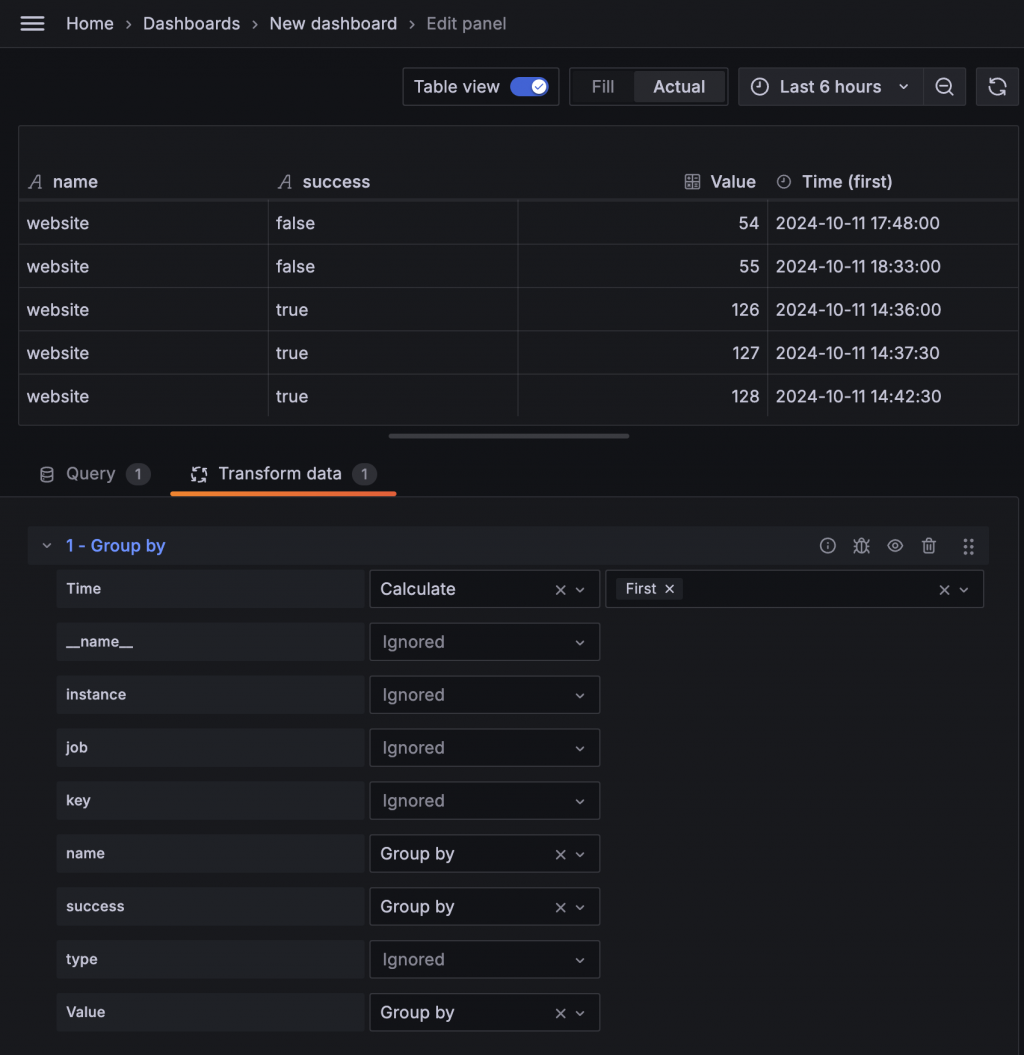Image resolution: width=1024 pixels, height=1055 pixels.
Task: Open the Ignored dropdown for type field
Action: 484,959
